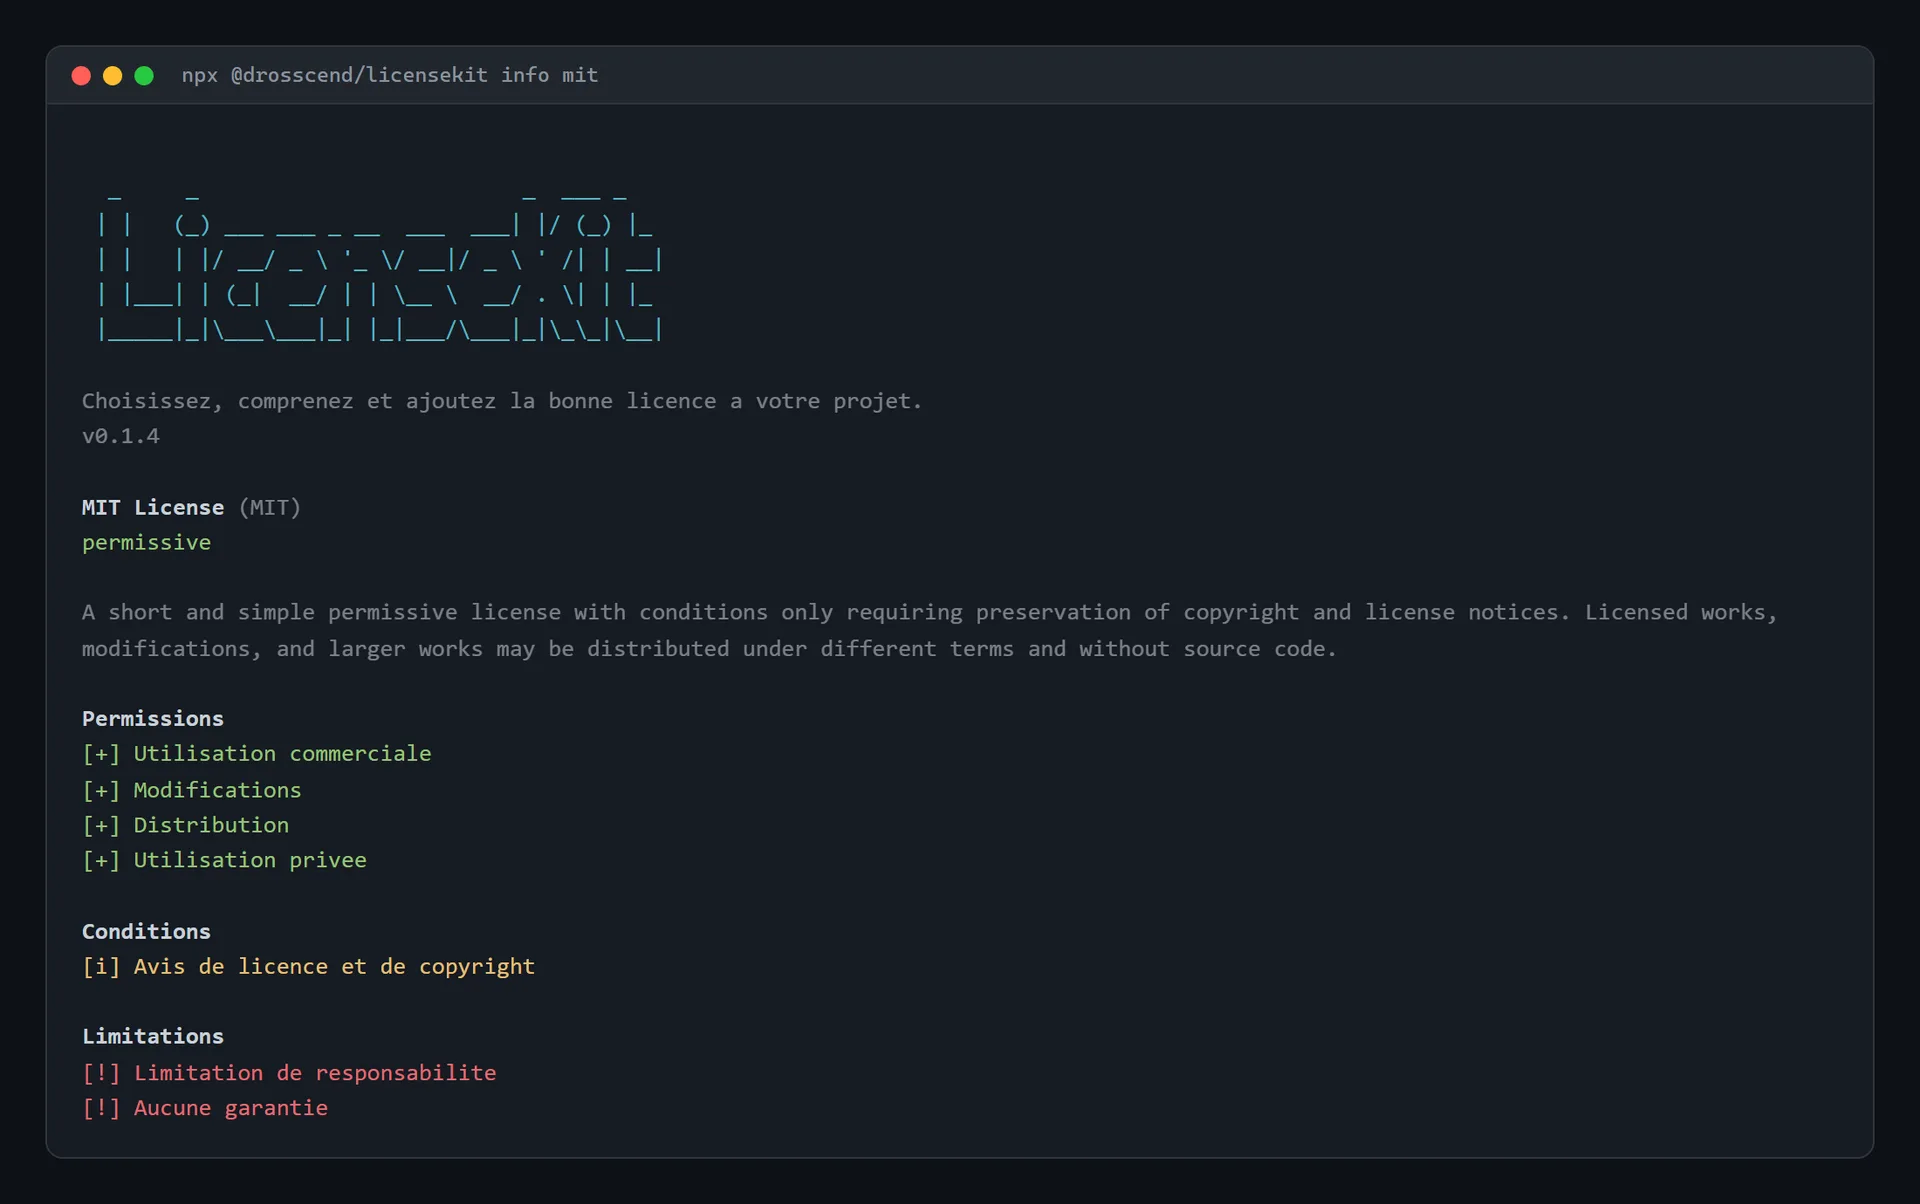Click the green maximize window dot

coord(144,76)
